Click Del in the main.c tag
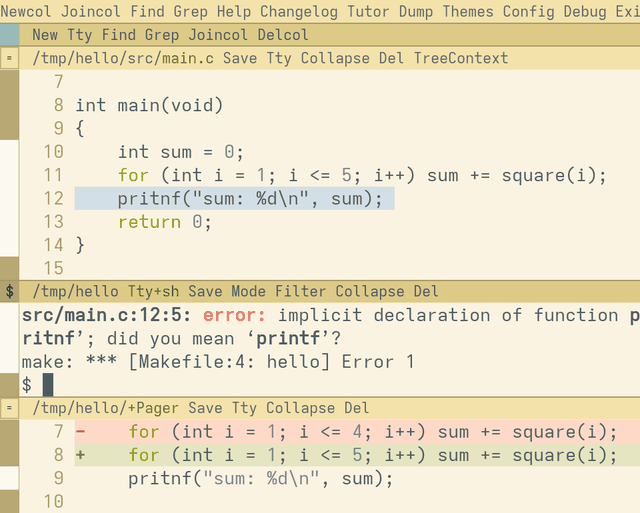Viewport: 640px width, 513px height. click(x=391, y=58)
